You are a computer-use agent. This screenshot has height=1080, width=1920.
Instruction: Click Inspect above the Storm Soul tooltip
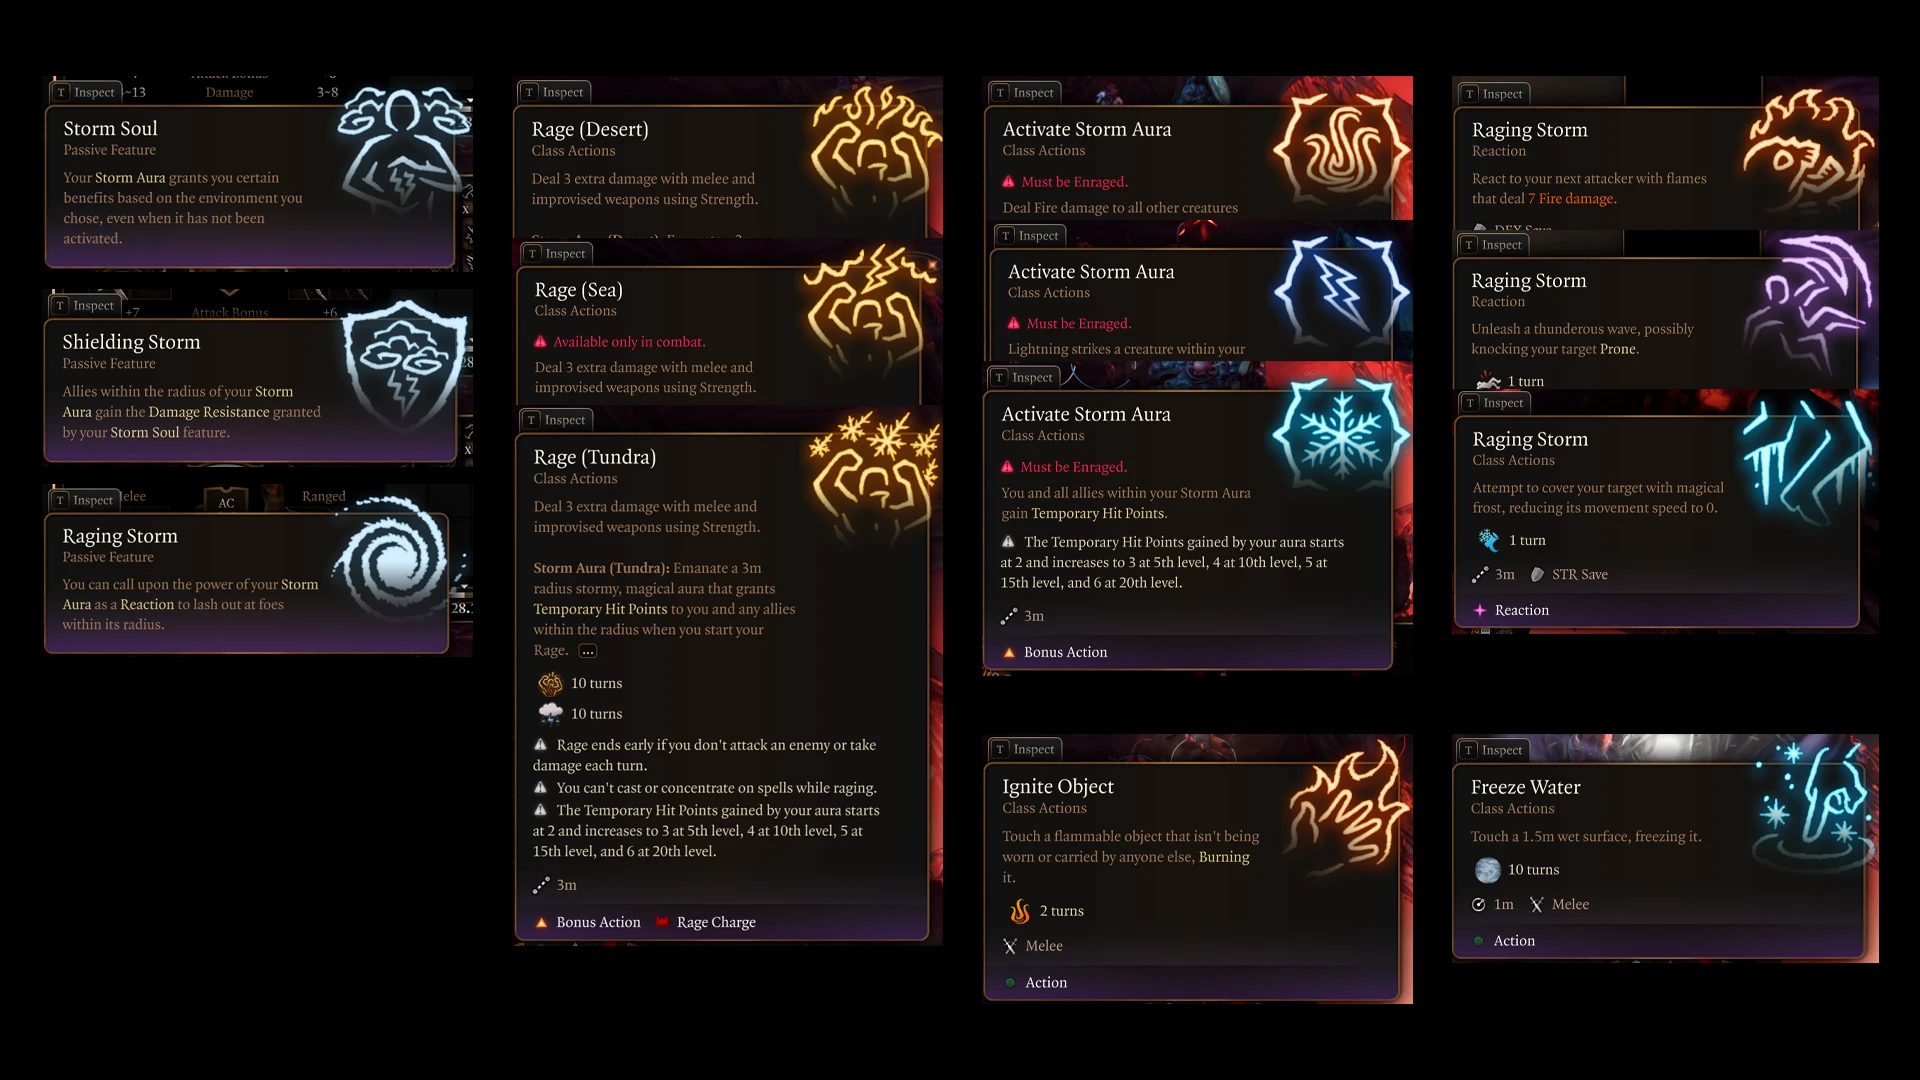[x=86, y=92]
